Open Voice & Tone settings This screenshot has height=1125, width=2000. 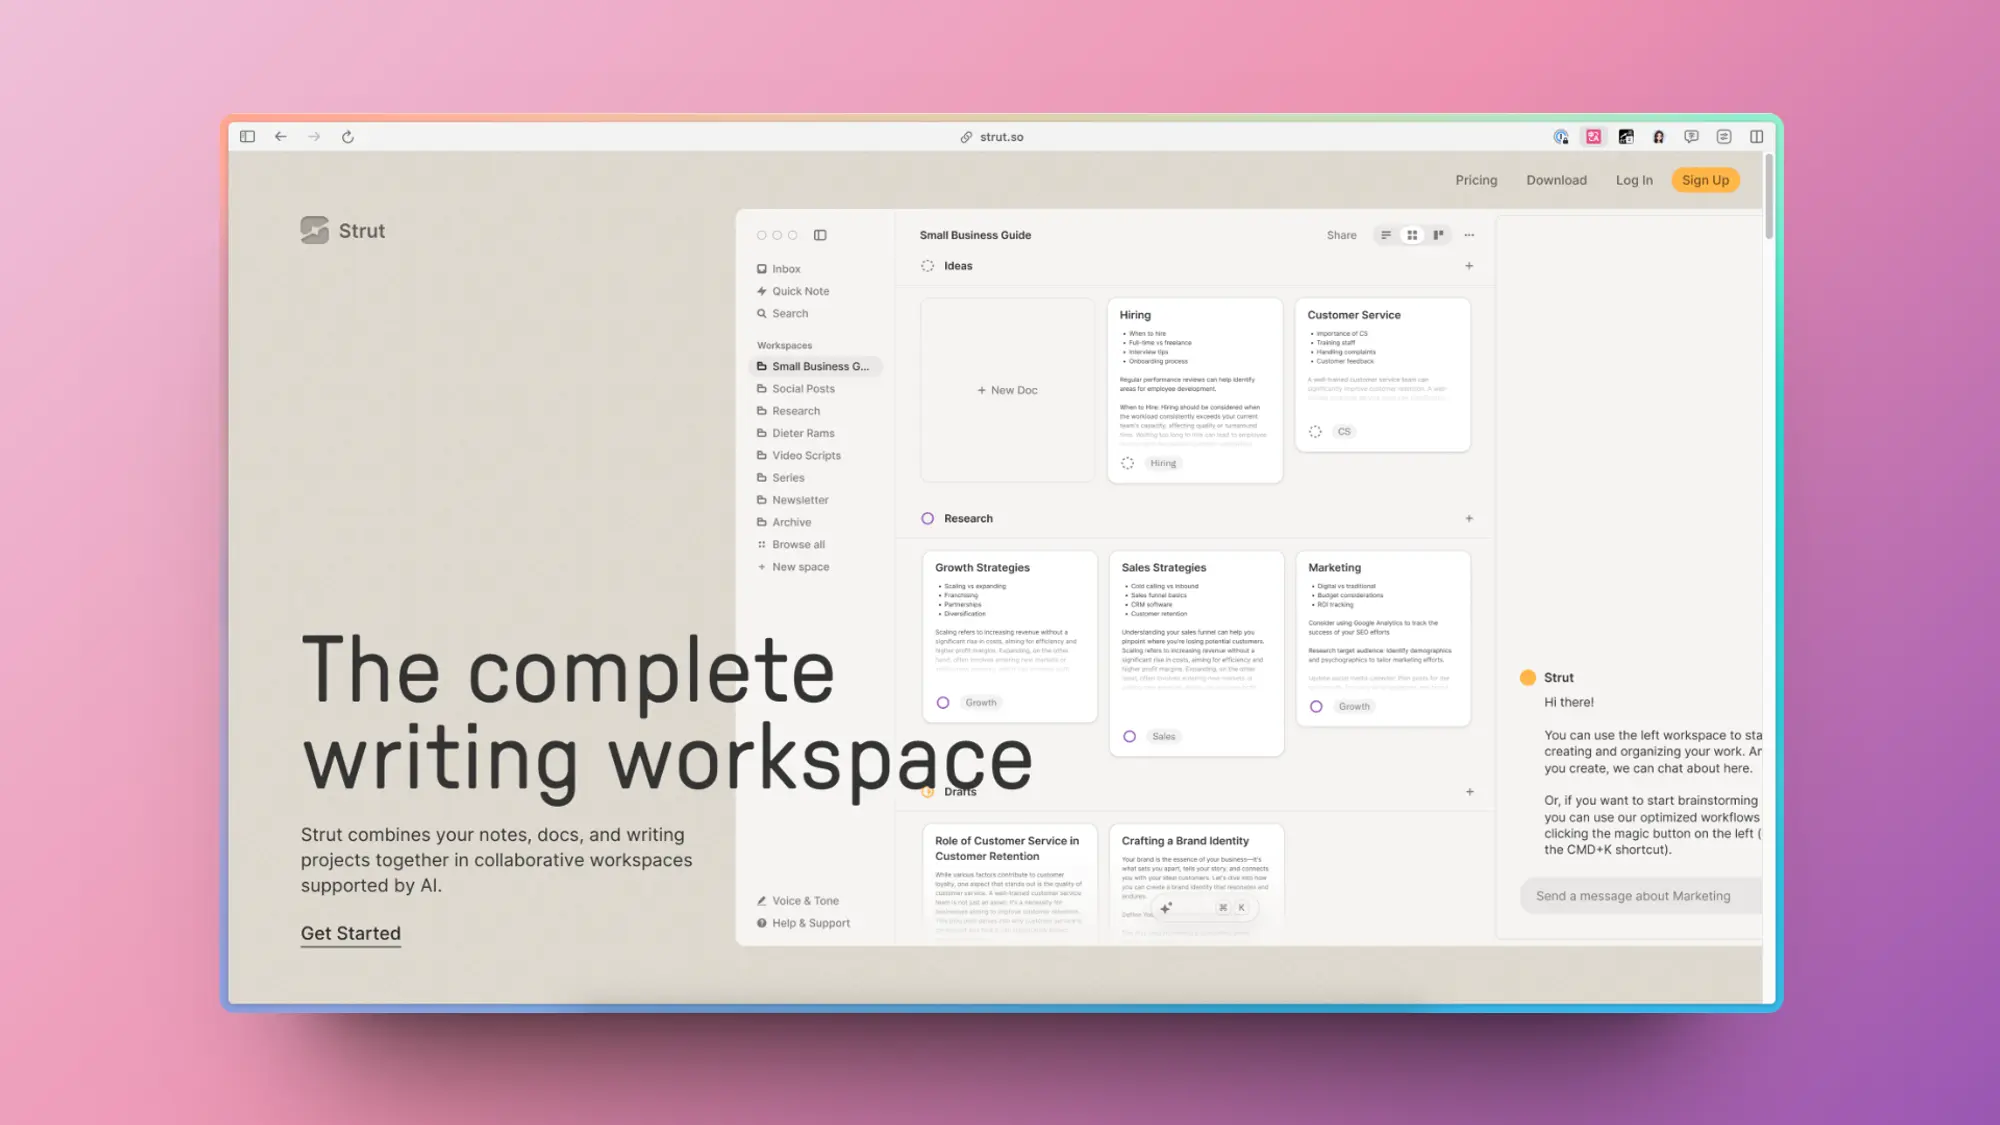coord(798,901)
